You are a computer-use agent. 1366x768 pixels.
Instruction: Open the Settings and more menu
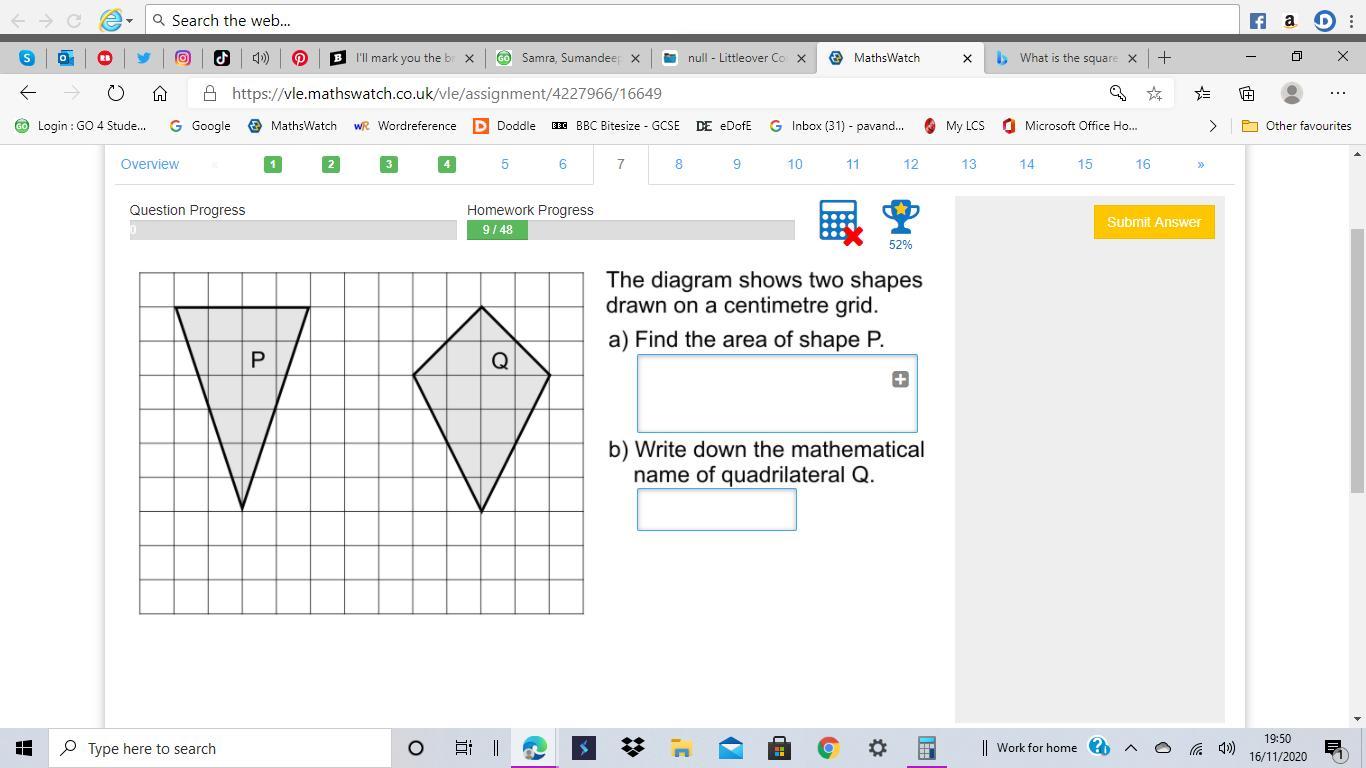pos(1338,93)
